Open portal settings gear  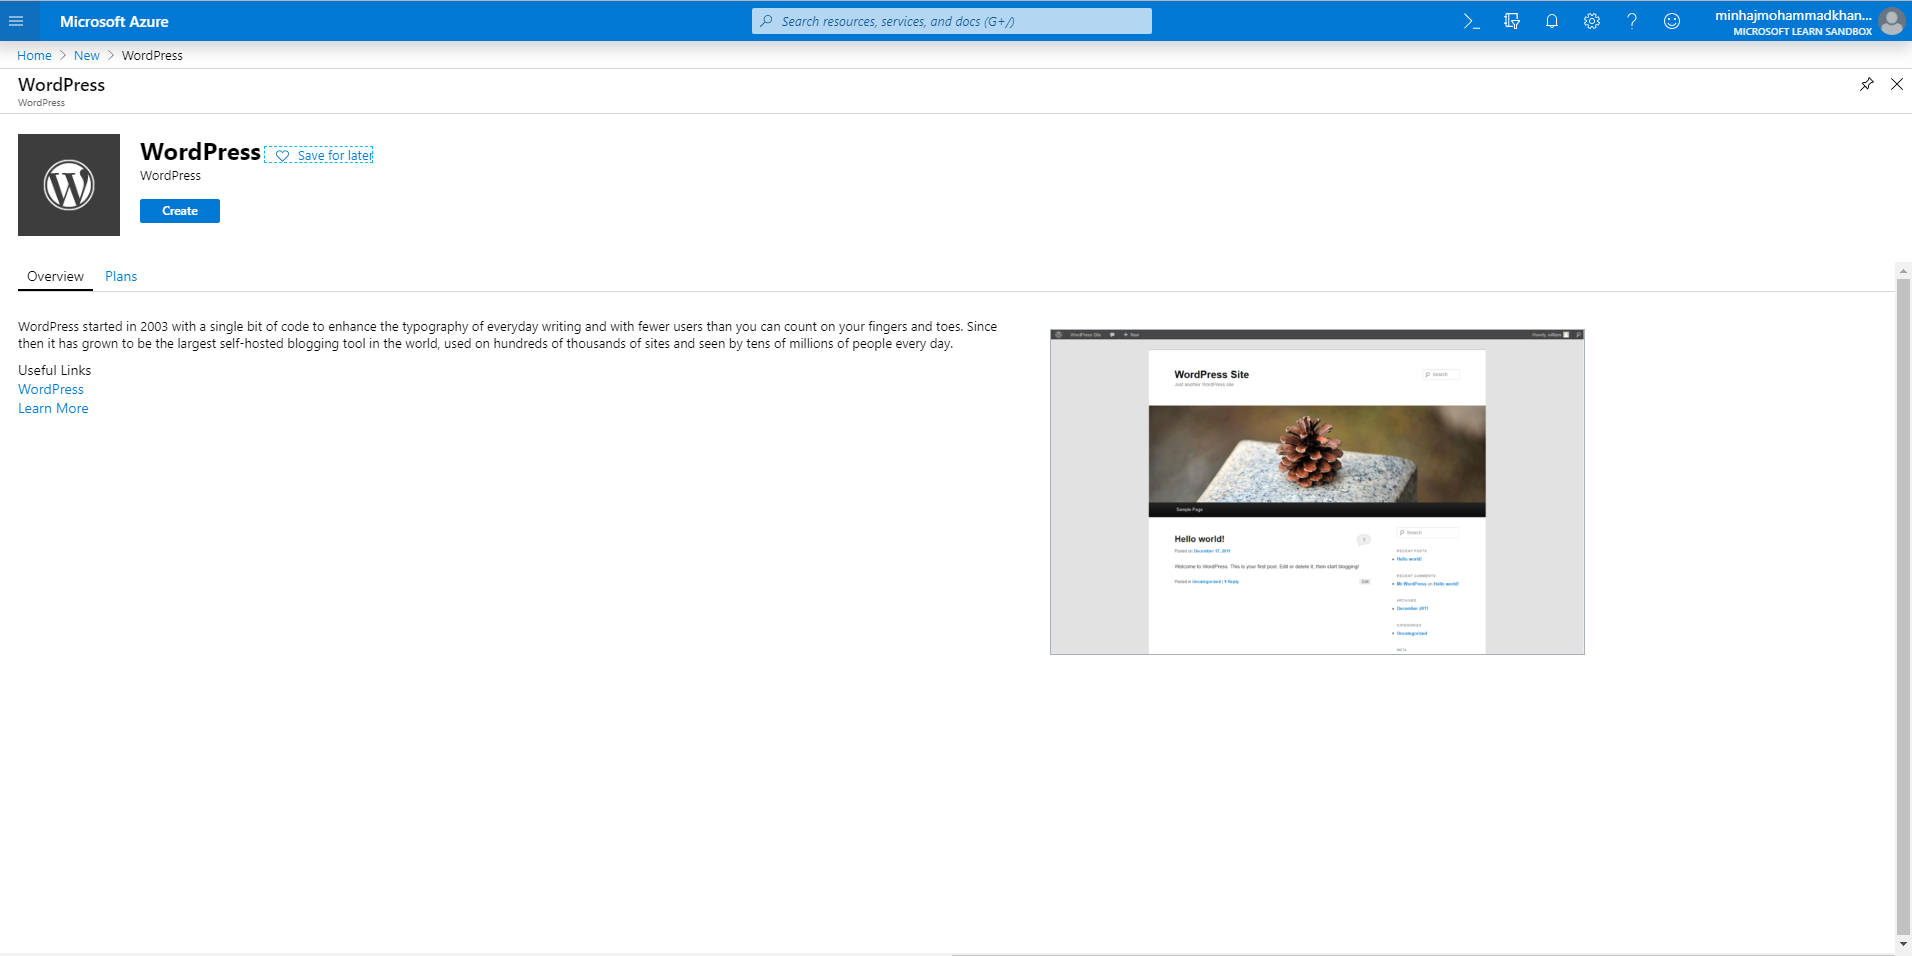tap(1591, 21)
